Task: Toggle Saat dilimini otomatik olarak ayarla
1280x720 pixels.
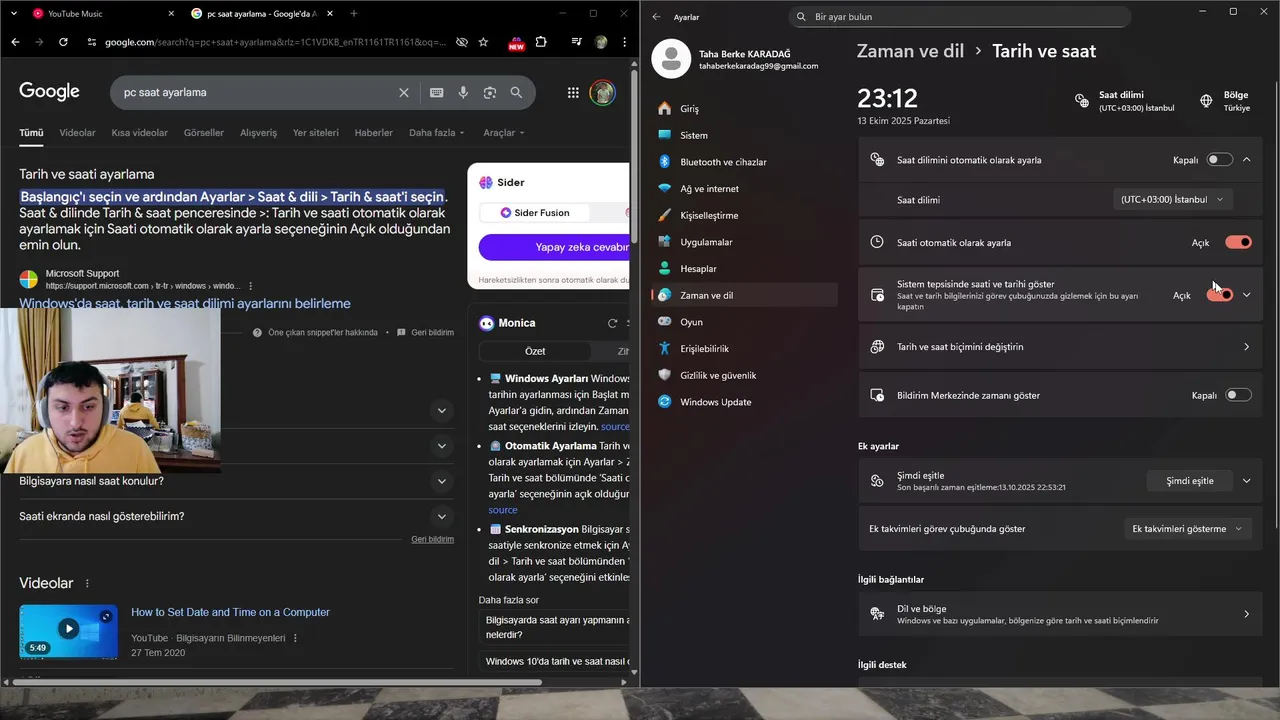Action: tap(1219, 160)
